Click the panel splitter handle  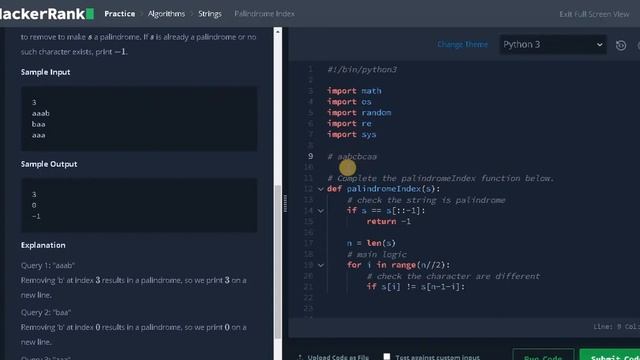click(285, 203)
